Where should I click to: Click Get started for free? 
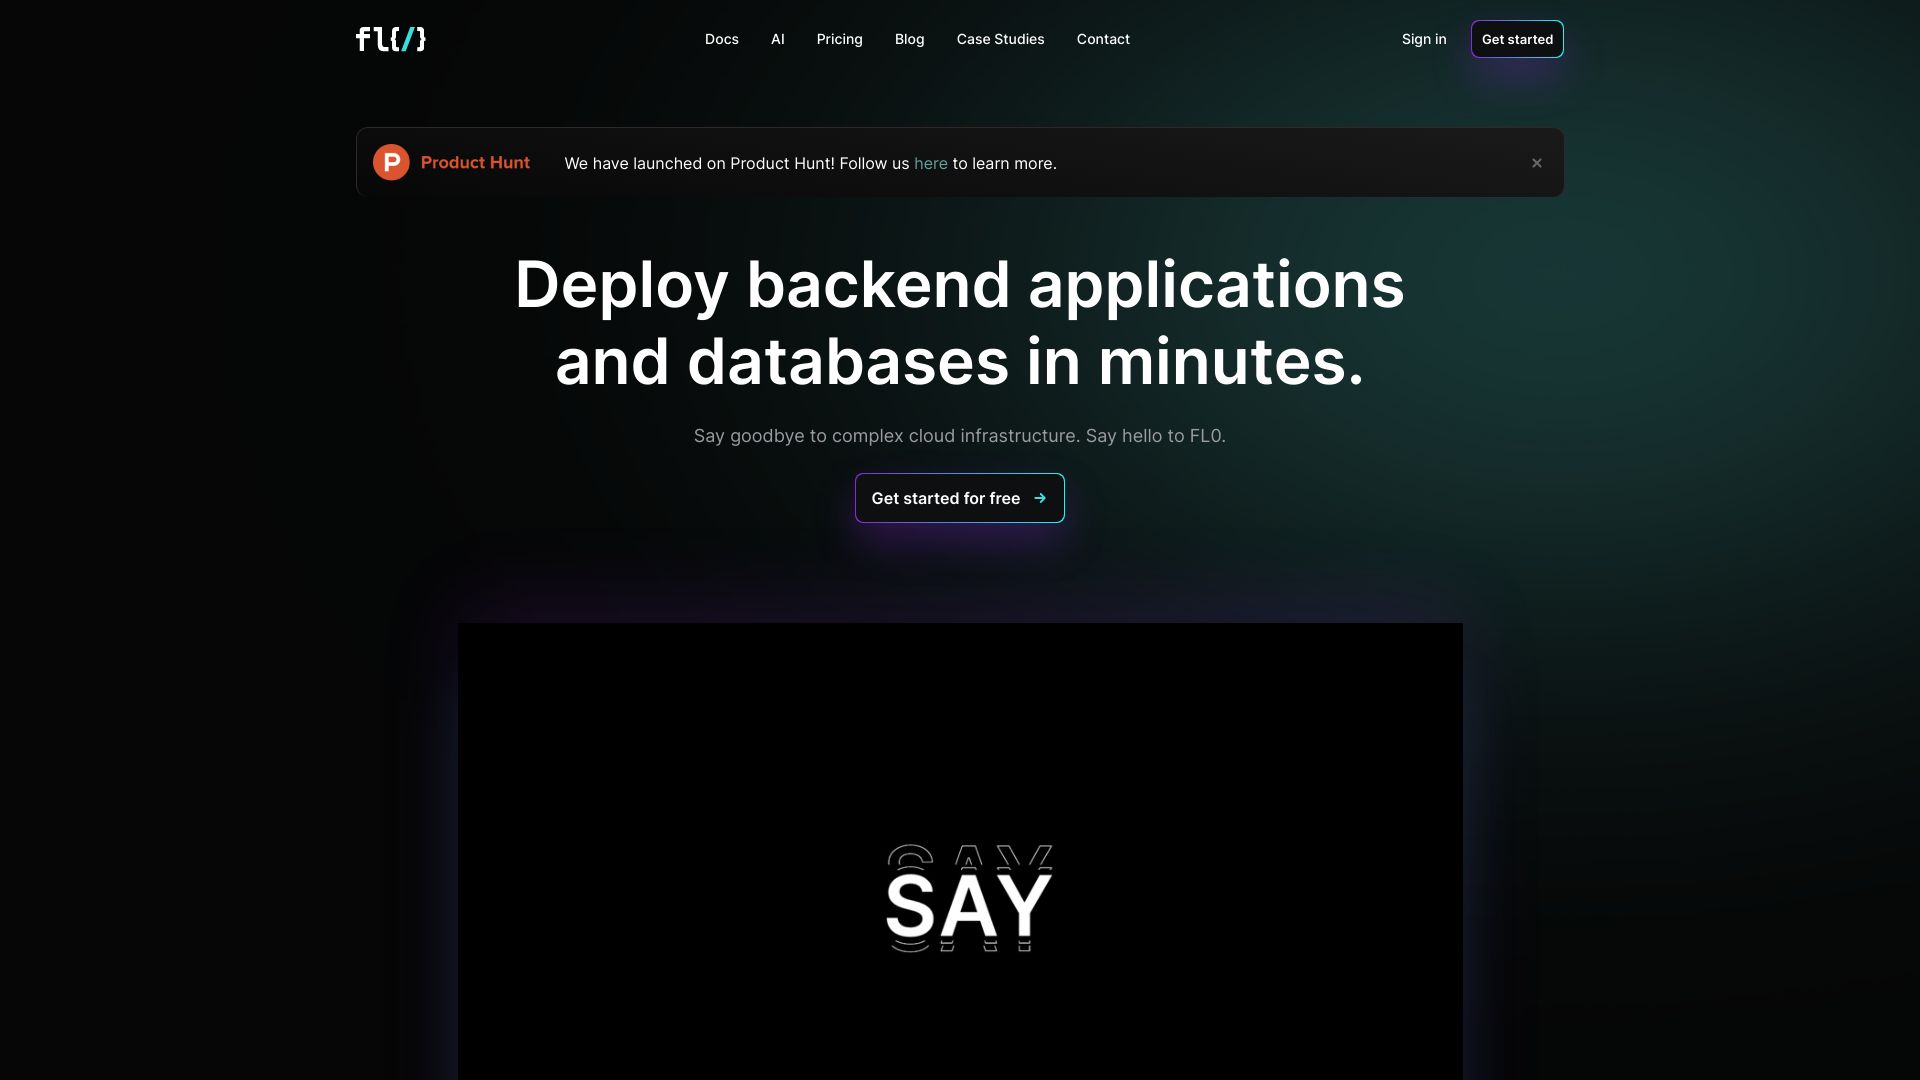pos(946,497)
